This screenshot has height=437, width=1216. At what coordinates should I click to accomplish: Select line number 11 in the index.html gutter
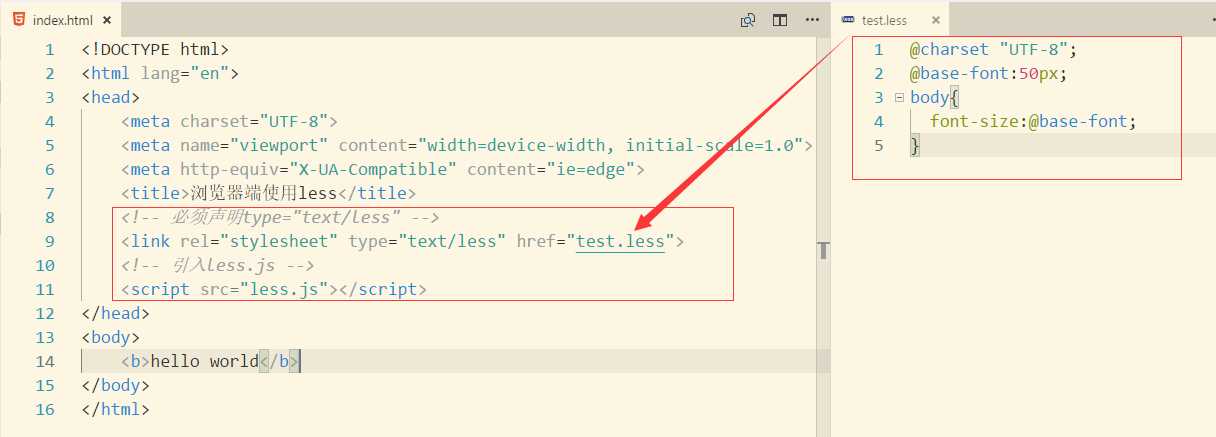tap(45, 289)
